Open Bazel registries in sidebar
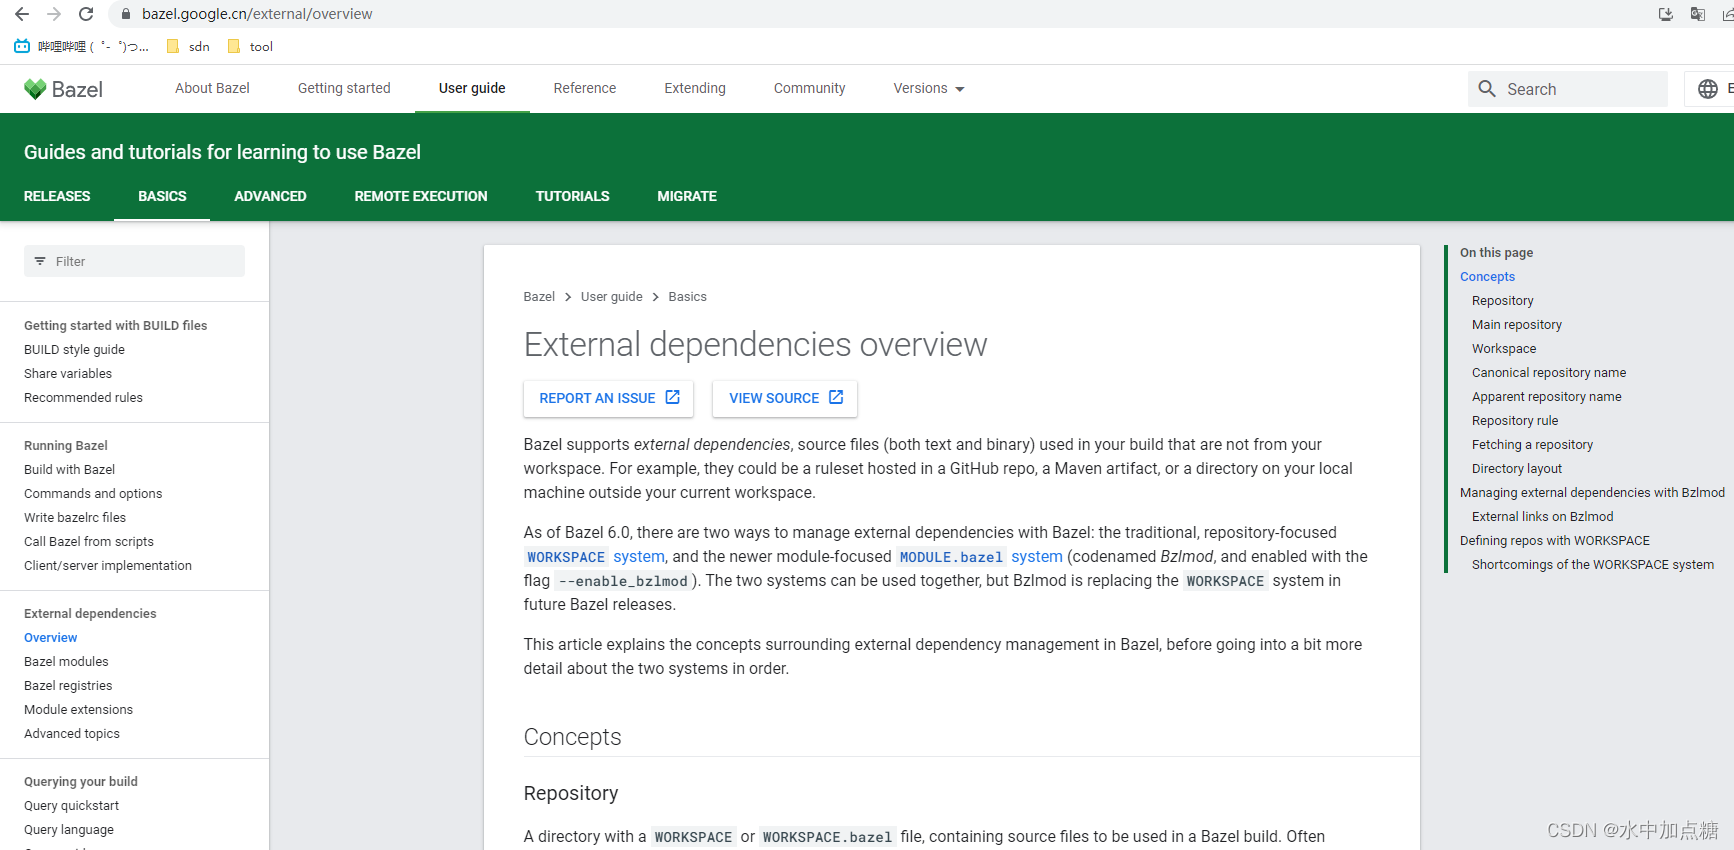Image resolution: width=1734 pixels, height=850 pixels. click(x=68, y=686)
